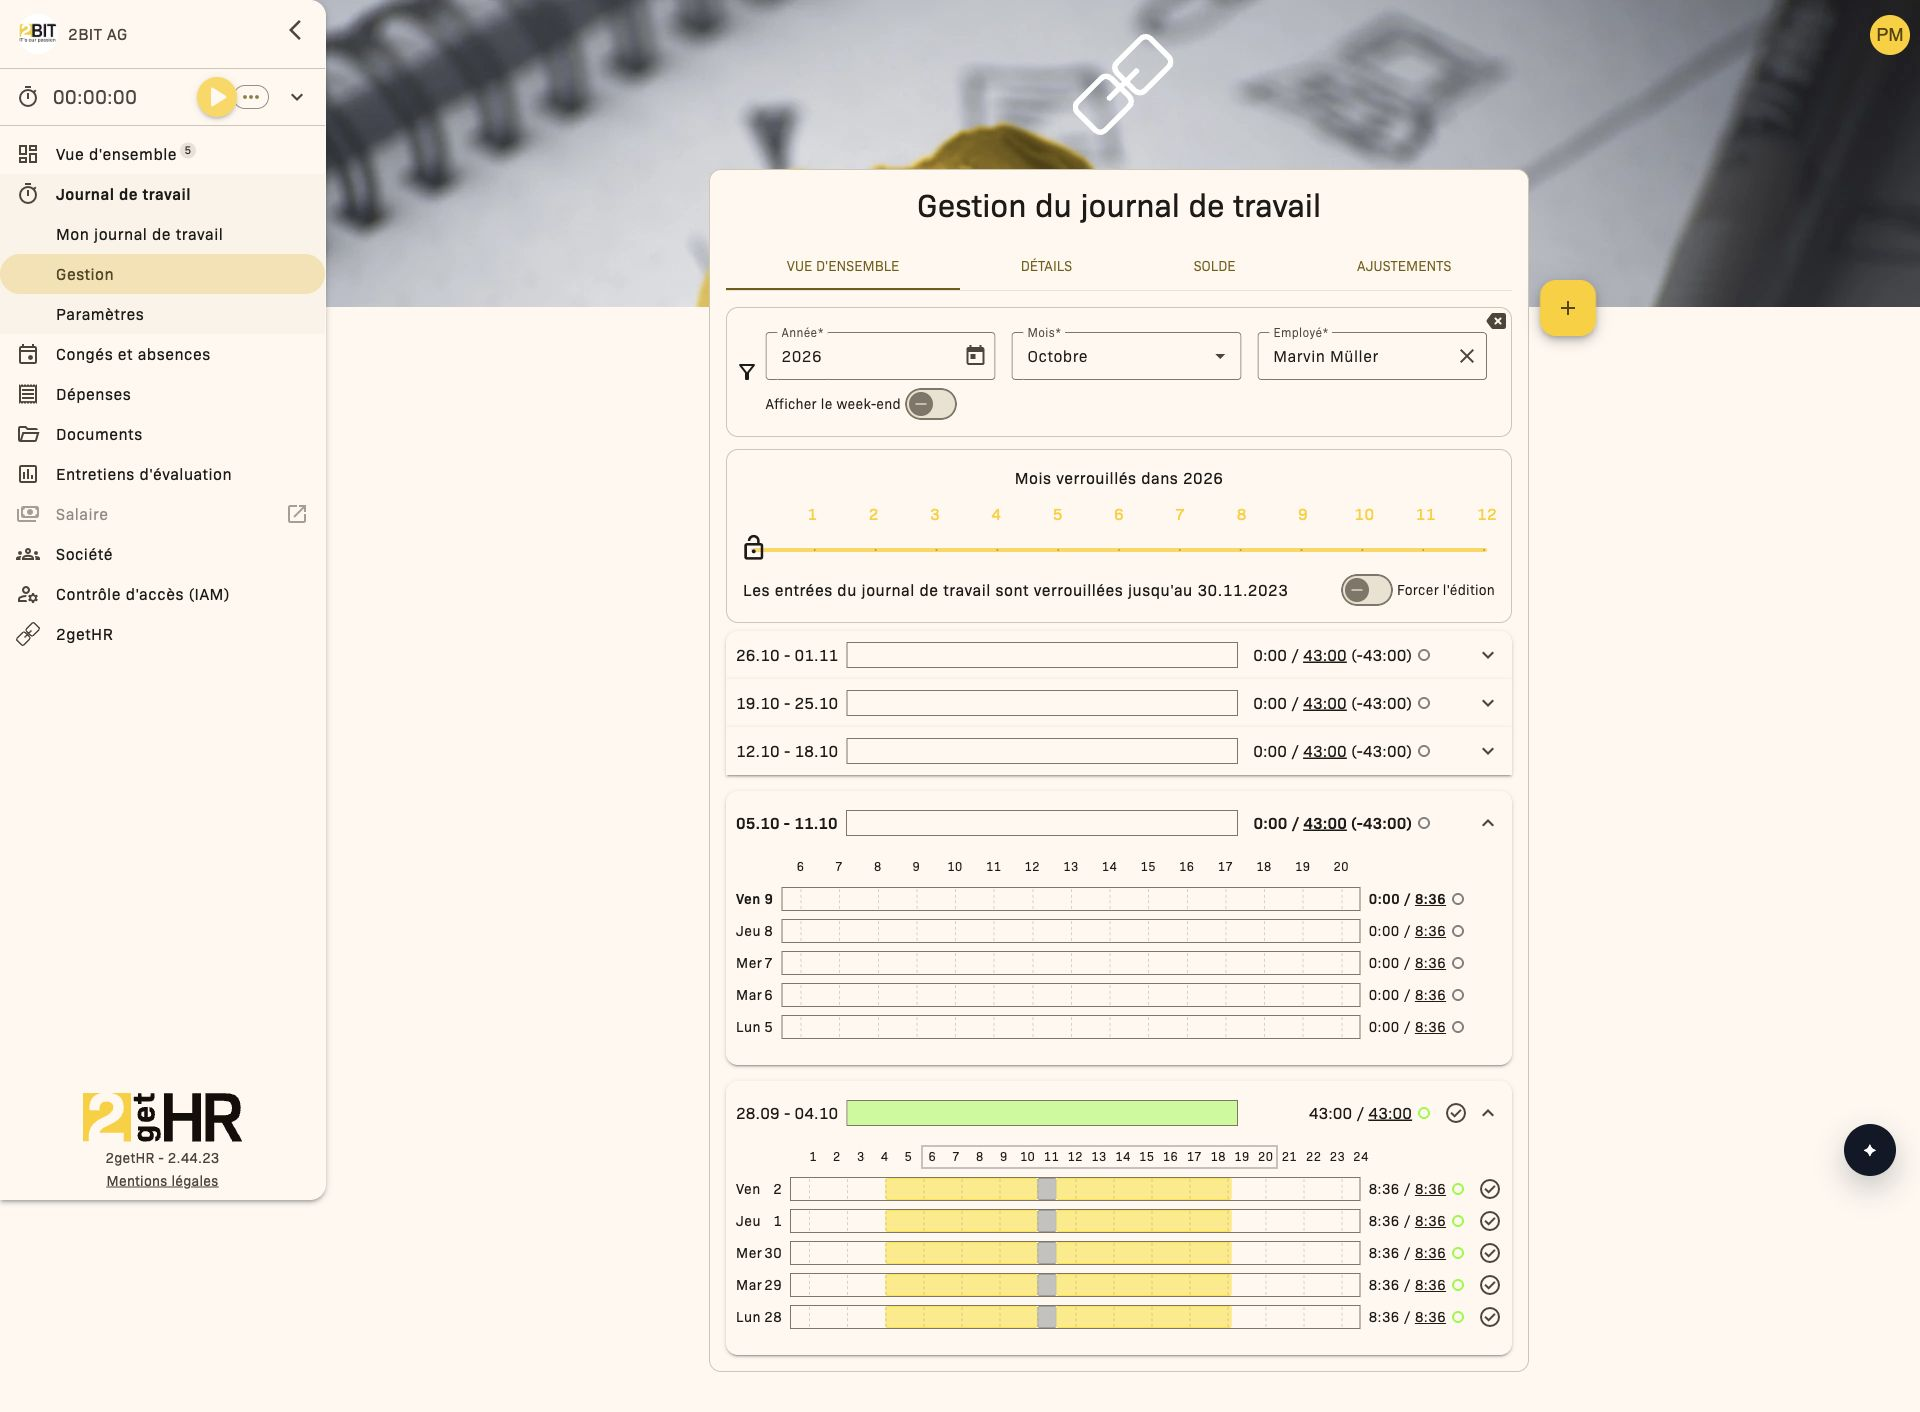The image size is (1920, 1412).
Task: Open the Mentions légales link
Action: tap(162, 1181)
